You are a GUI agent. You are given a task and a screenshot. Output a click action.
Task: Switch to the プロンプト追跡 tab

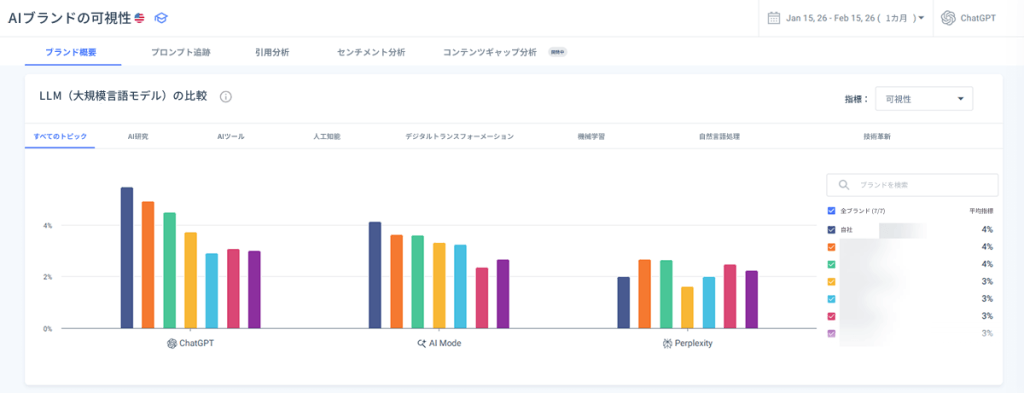[180, 52]
